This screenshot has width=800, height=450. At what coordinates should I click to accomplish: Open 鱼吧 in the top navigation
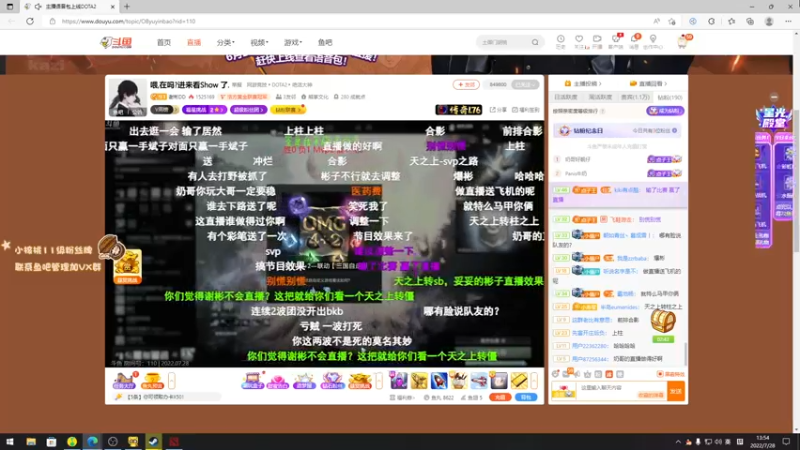pos(325,42)
